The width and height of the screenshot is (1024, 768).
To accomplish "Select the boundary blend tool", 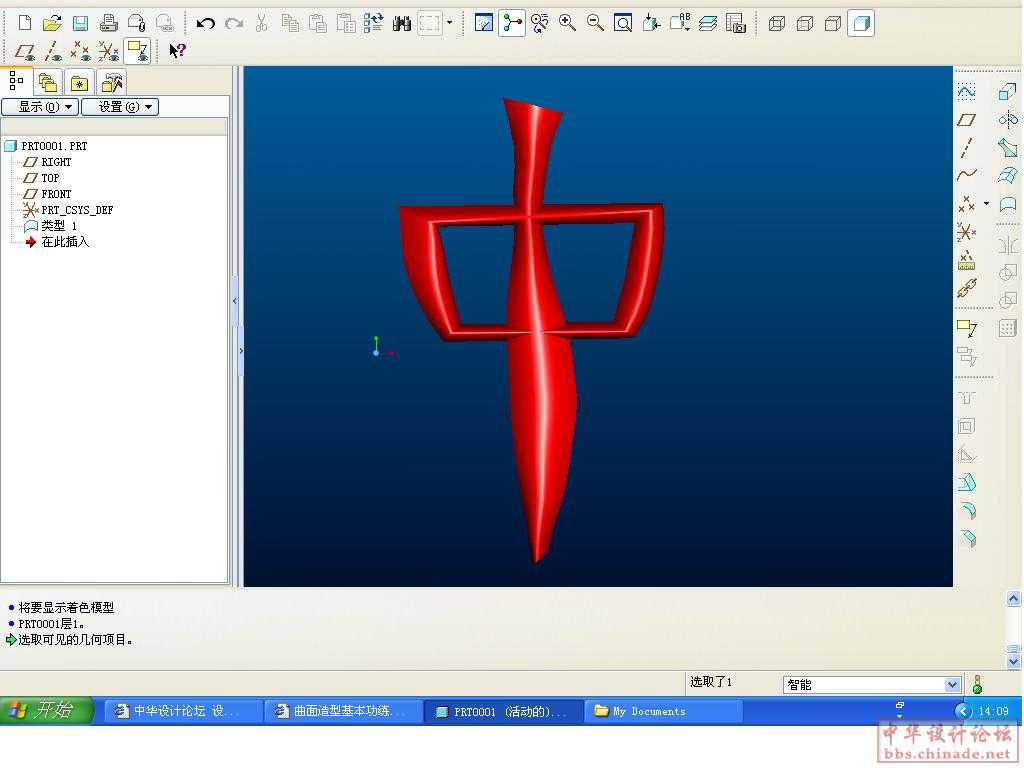I will coord(1008,175).
